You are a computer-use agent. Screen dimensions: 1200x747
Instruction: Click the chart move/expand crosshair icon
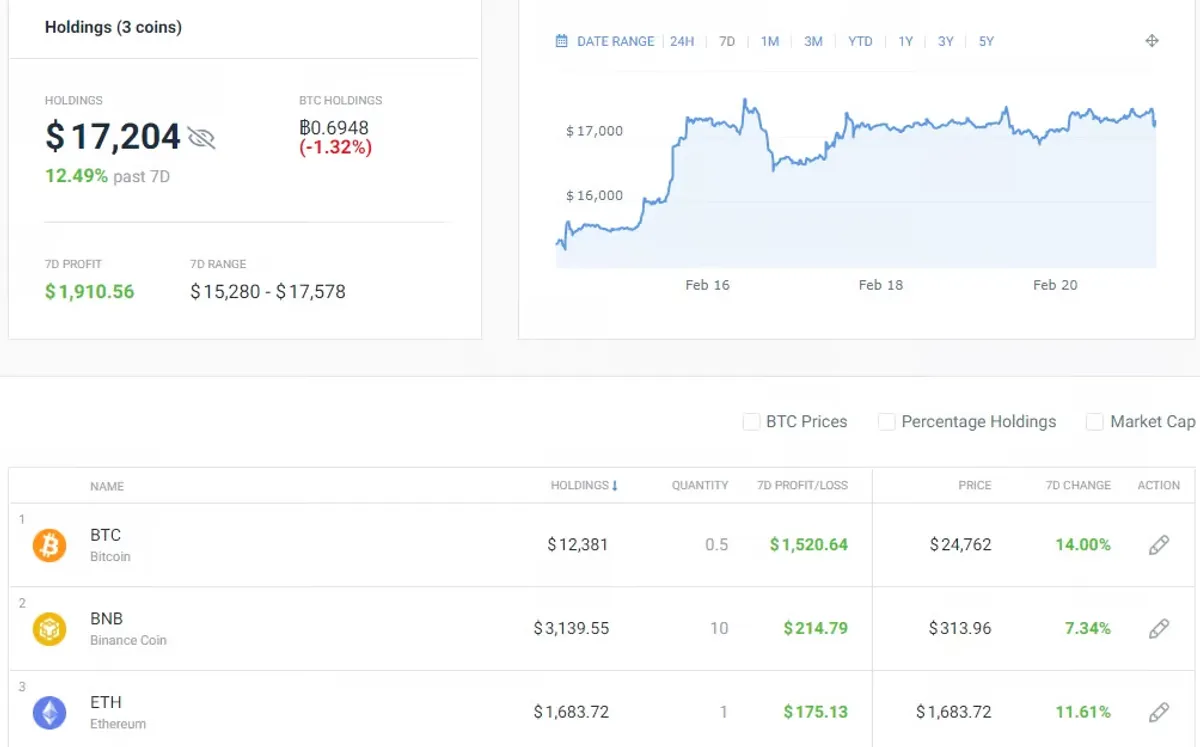(1152, 41)
